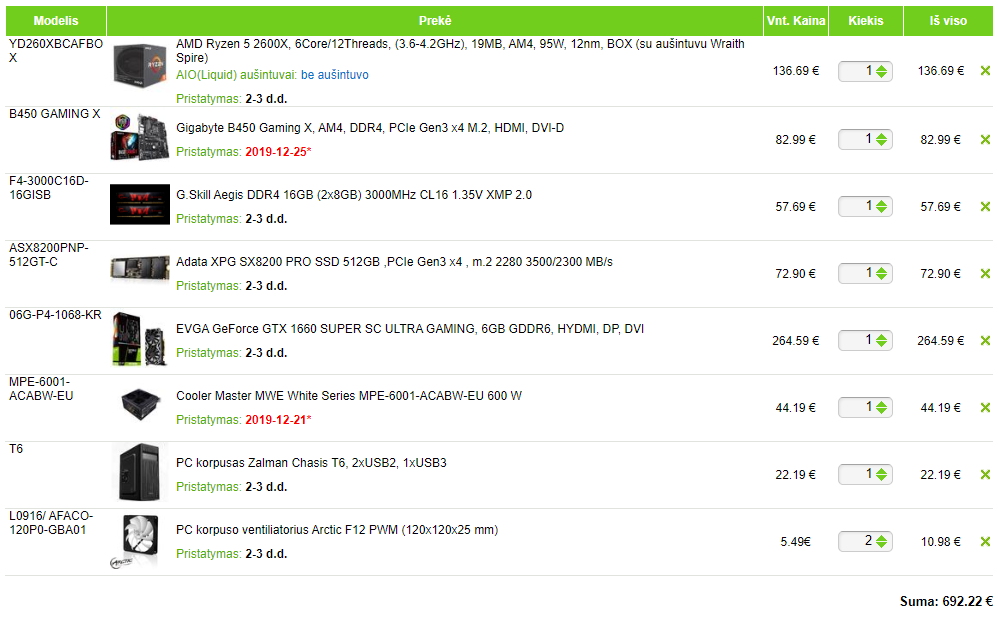Delete Gigabyte B450 Gaming X row
This screenshot has height=636, width=998.
point(985,140)
